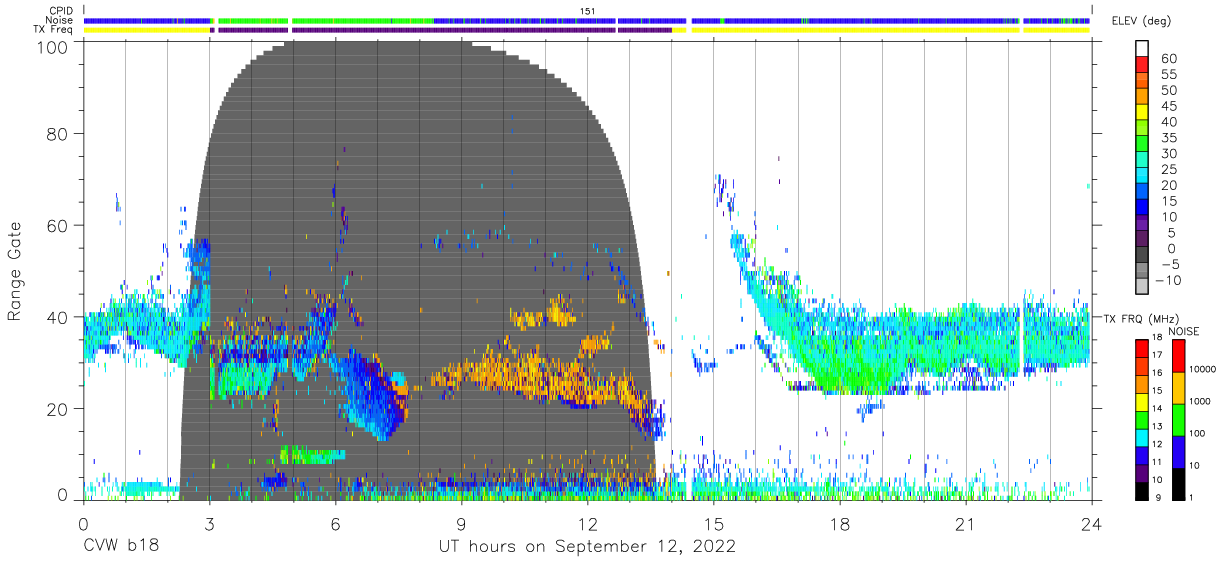1228x567 pixels.
Task: Click the '25' label on ELEV colorbar
Action: (1168, 170)
